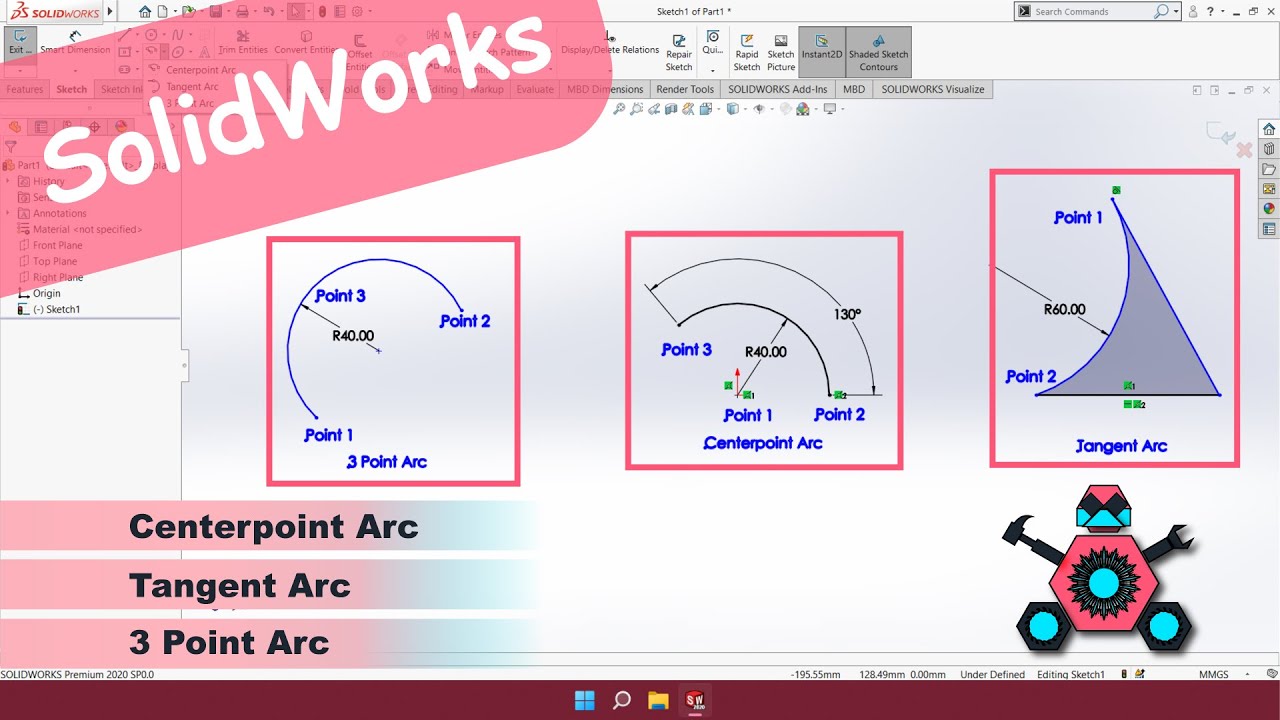Click the Zoom to Fit icon
Viewport: 1280px width, 720px height.
tap(620, 109)
